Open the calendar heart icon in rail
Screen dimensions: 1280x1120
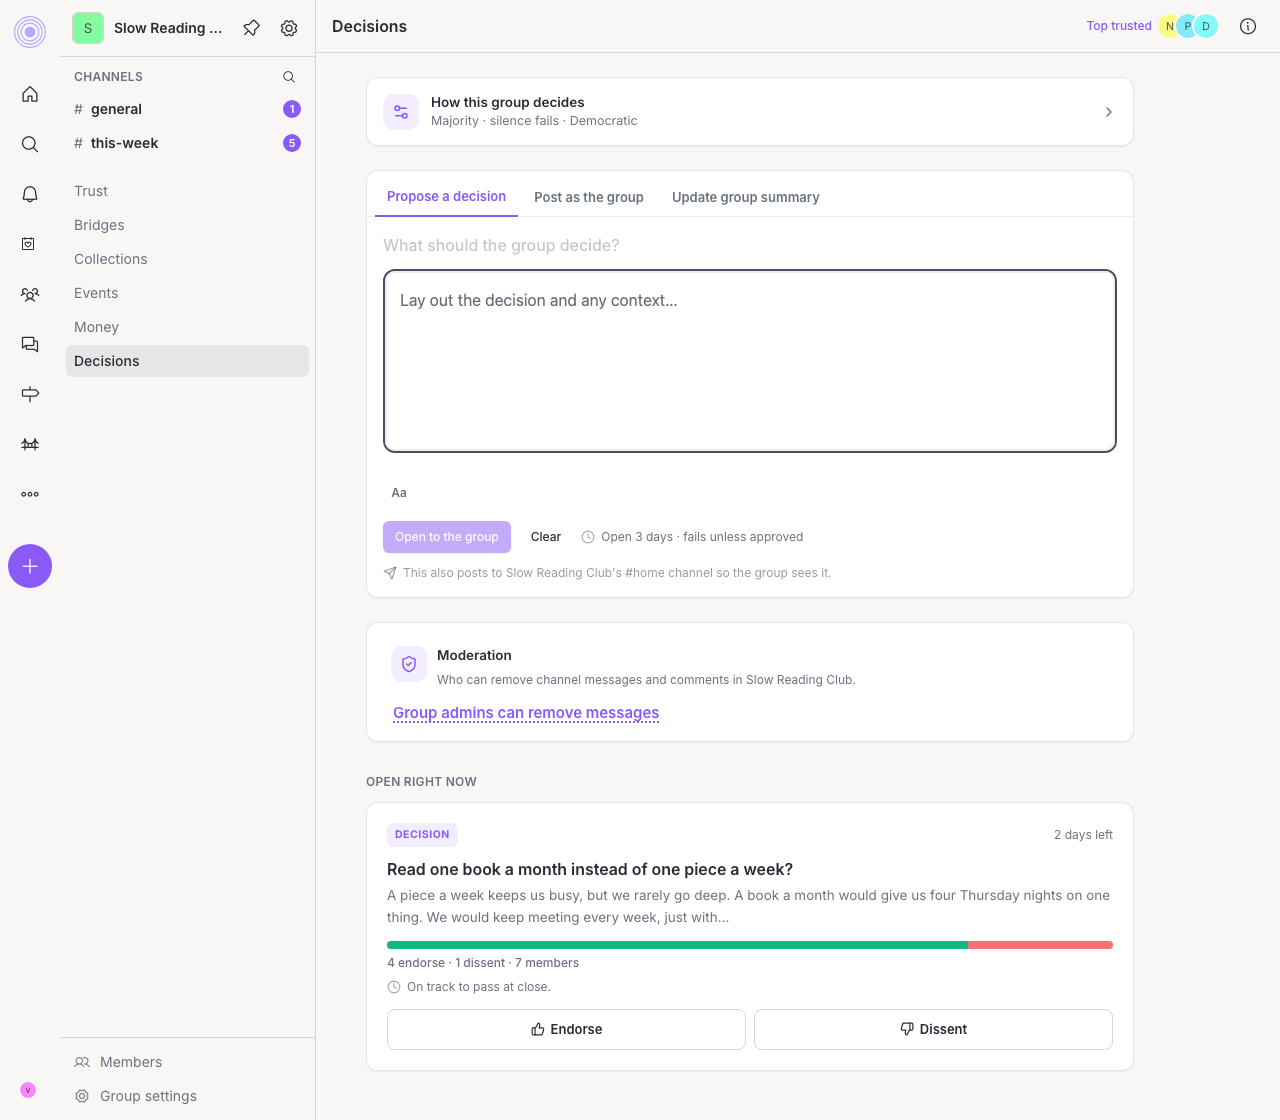(x=30, y=244)
